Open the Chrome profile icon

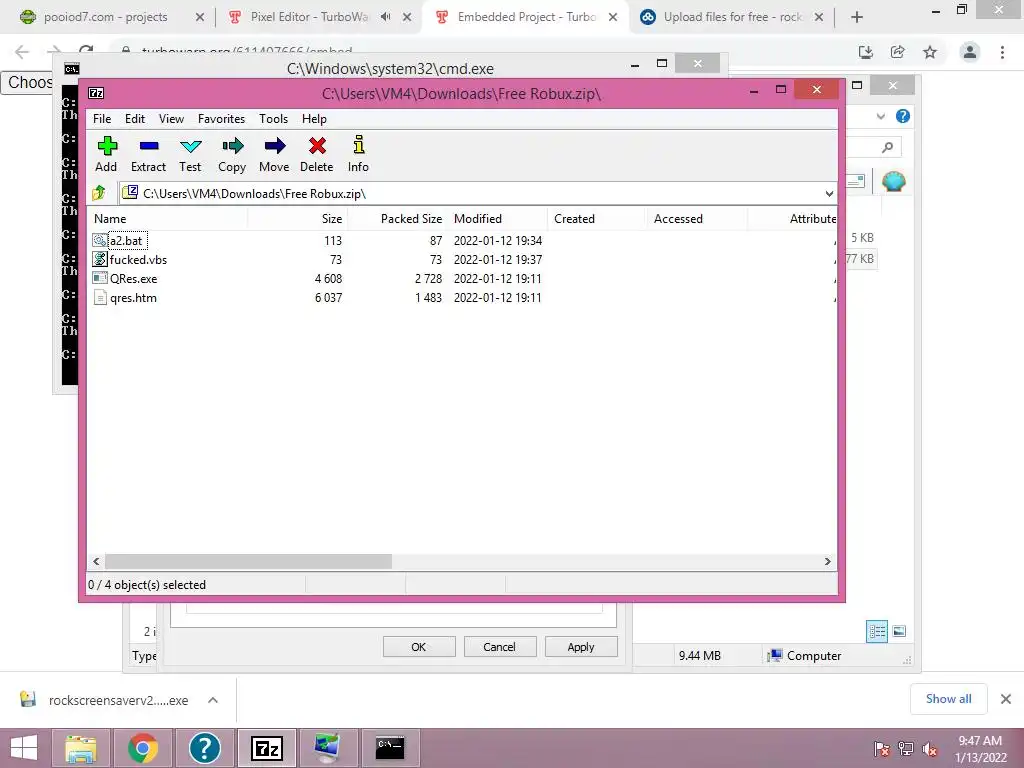[x=970, y=52]
